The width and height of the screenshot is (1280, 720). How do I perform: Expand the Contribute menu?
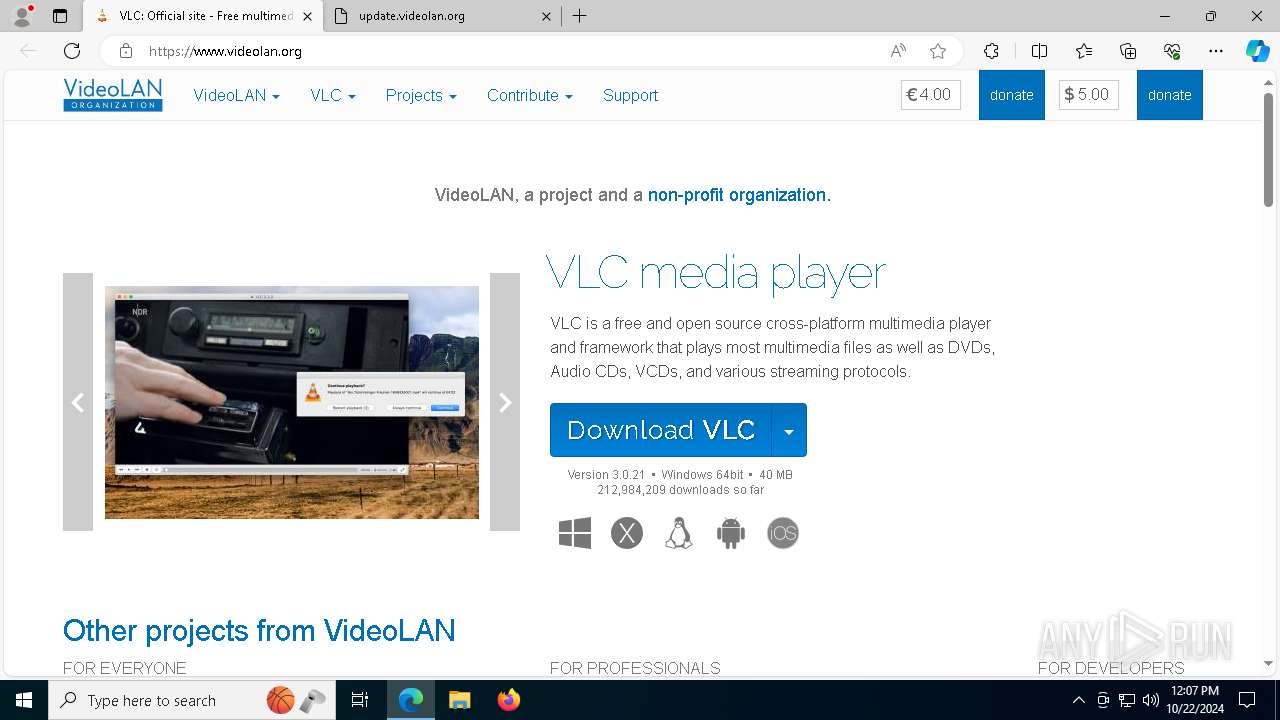pos(530,95)
